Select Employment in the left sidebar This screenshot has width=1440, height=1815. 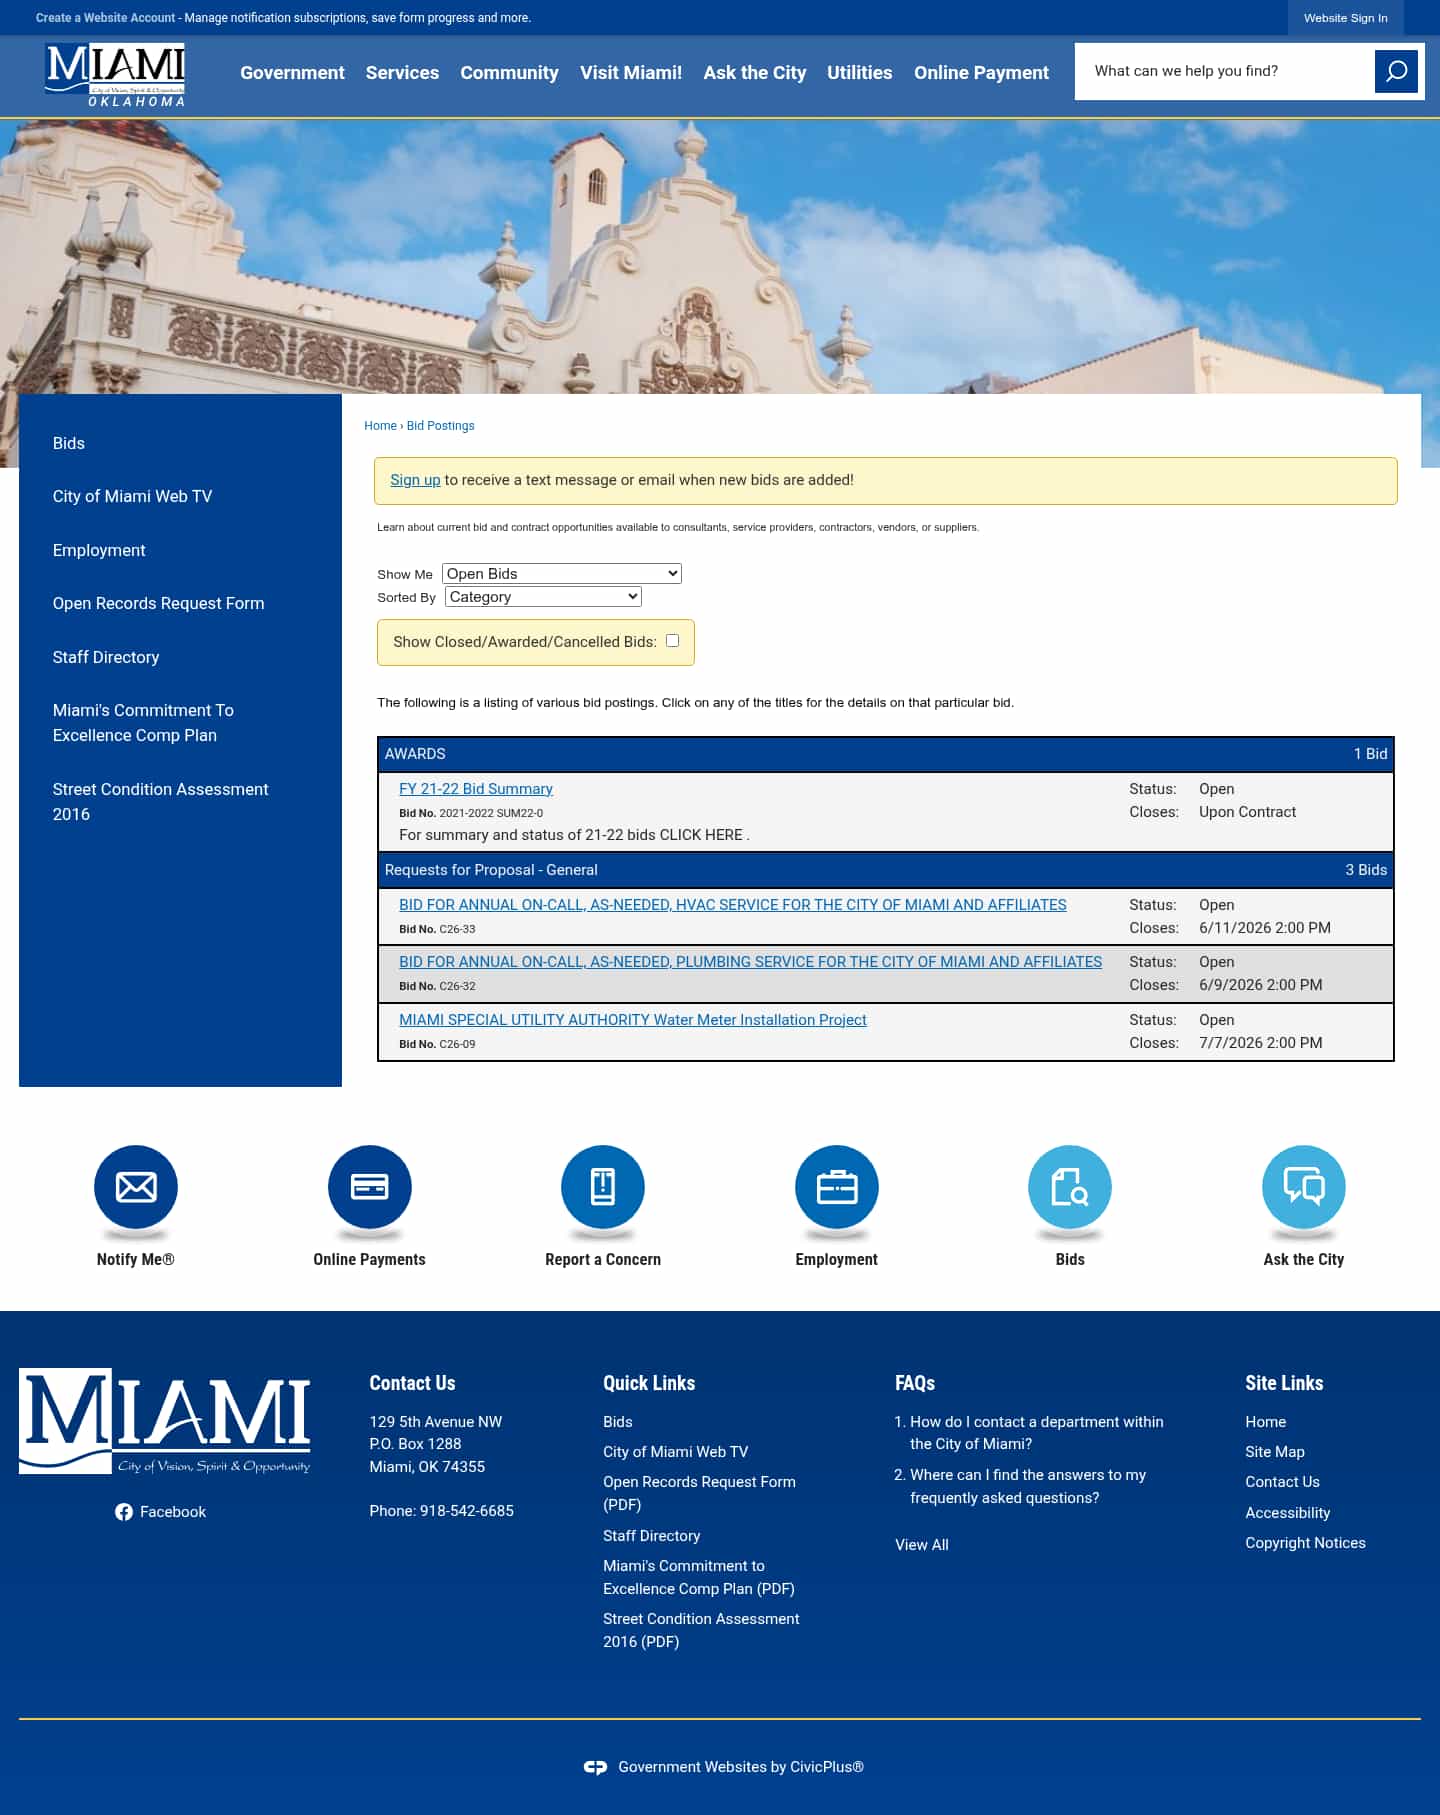pyautogui.click(x=99, y=550)
